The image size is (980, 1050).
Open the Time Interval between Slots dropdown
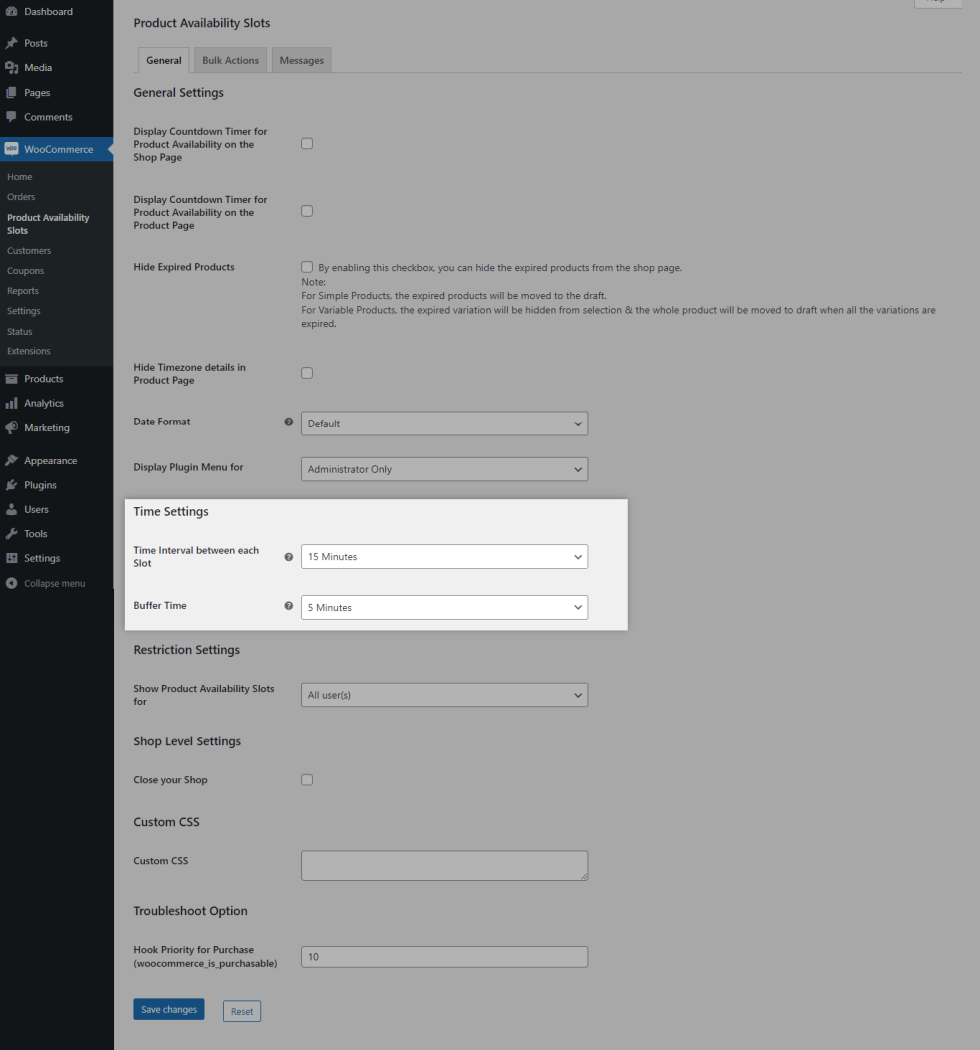pyautogui.click(x=444, y=556)
